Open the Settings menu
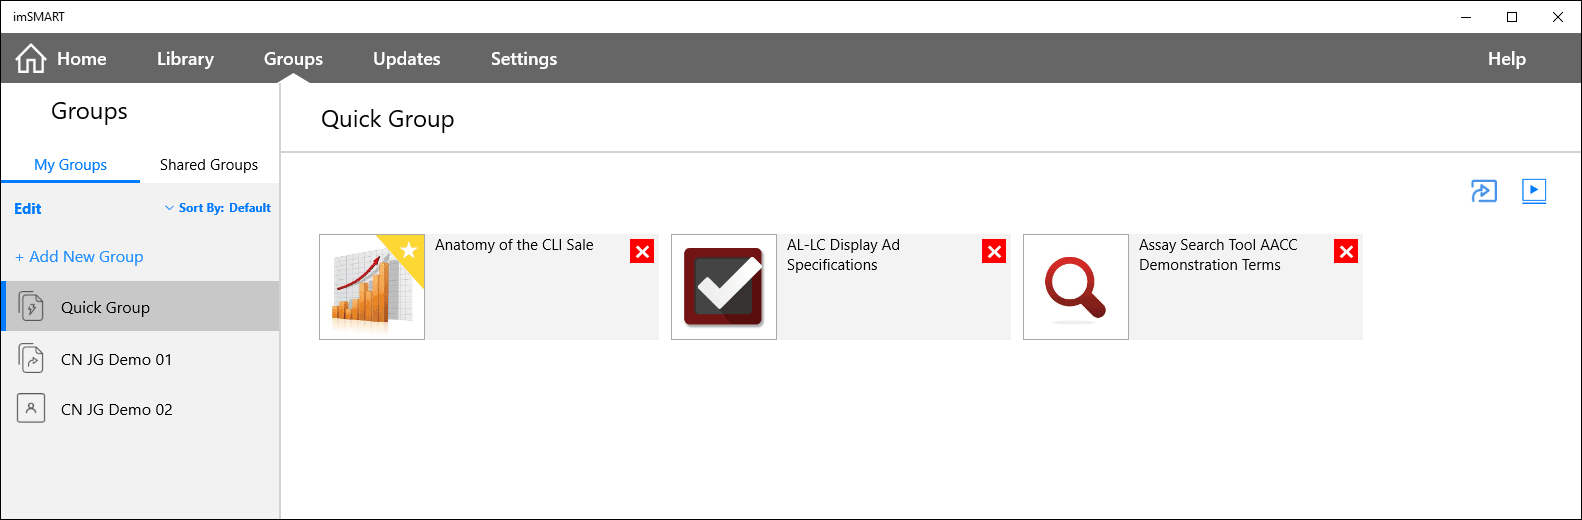1582x520 pixels. pos(524,59)
